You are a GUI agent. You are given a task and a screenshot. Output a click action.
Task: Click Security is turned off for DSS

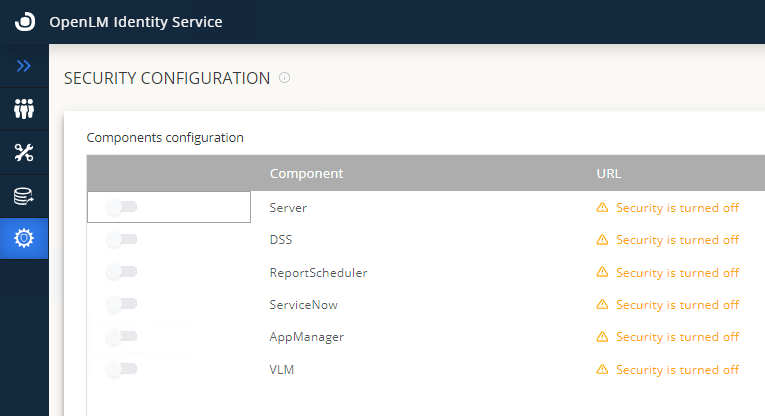[677, 240]
